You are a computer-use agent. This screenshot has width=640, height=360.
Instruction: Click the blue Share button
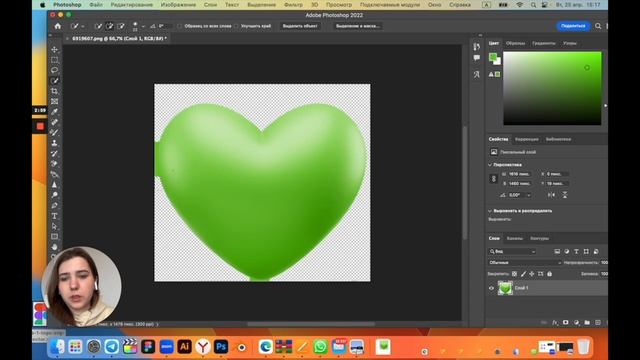573,26
